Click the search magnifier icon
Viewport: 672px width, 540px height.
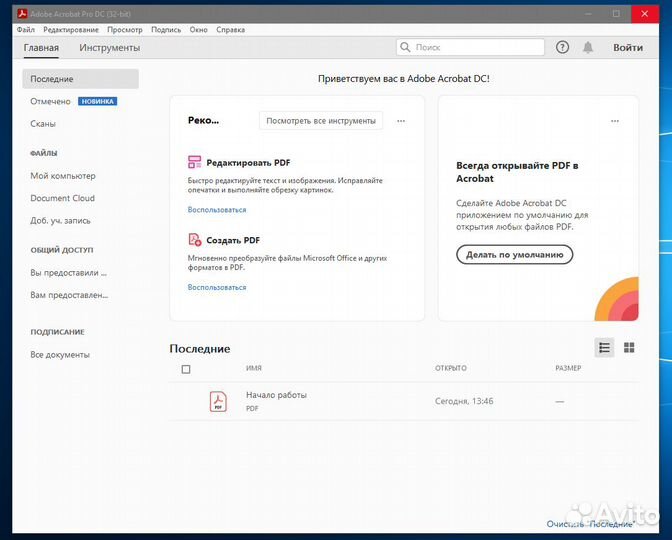click(x=405, y=47)
